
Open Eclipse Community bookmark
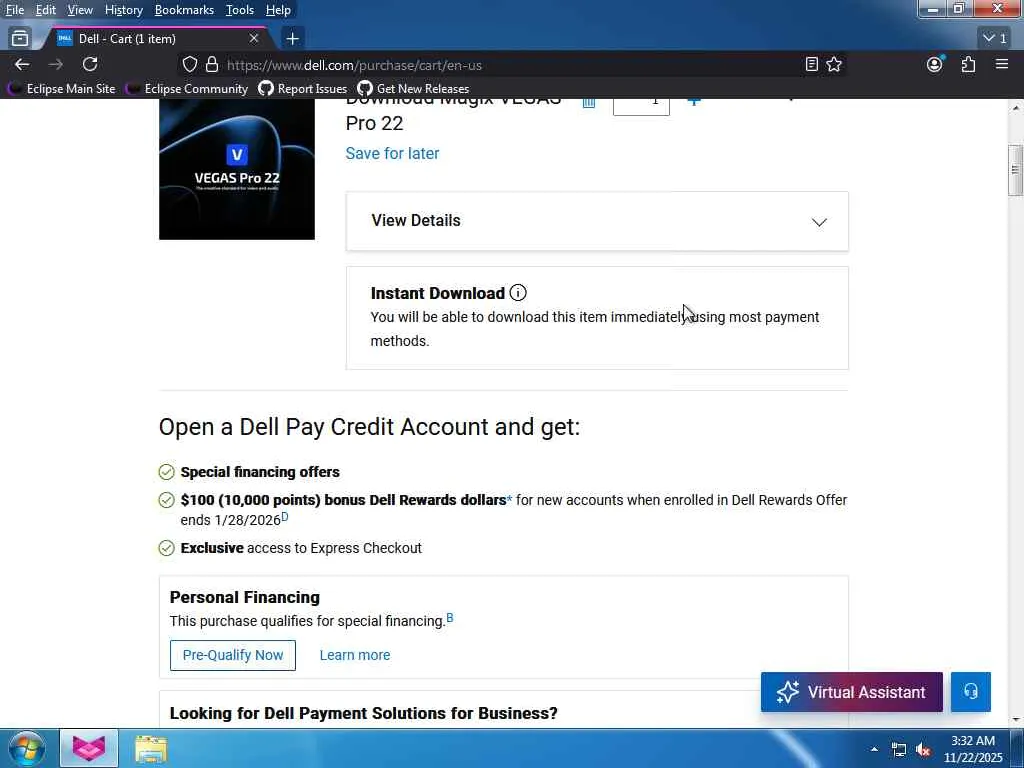click(188, 88)
